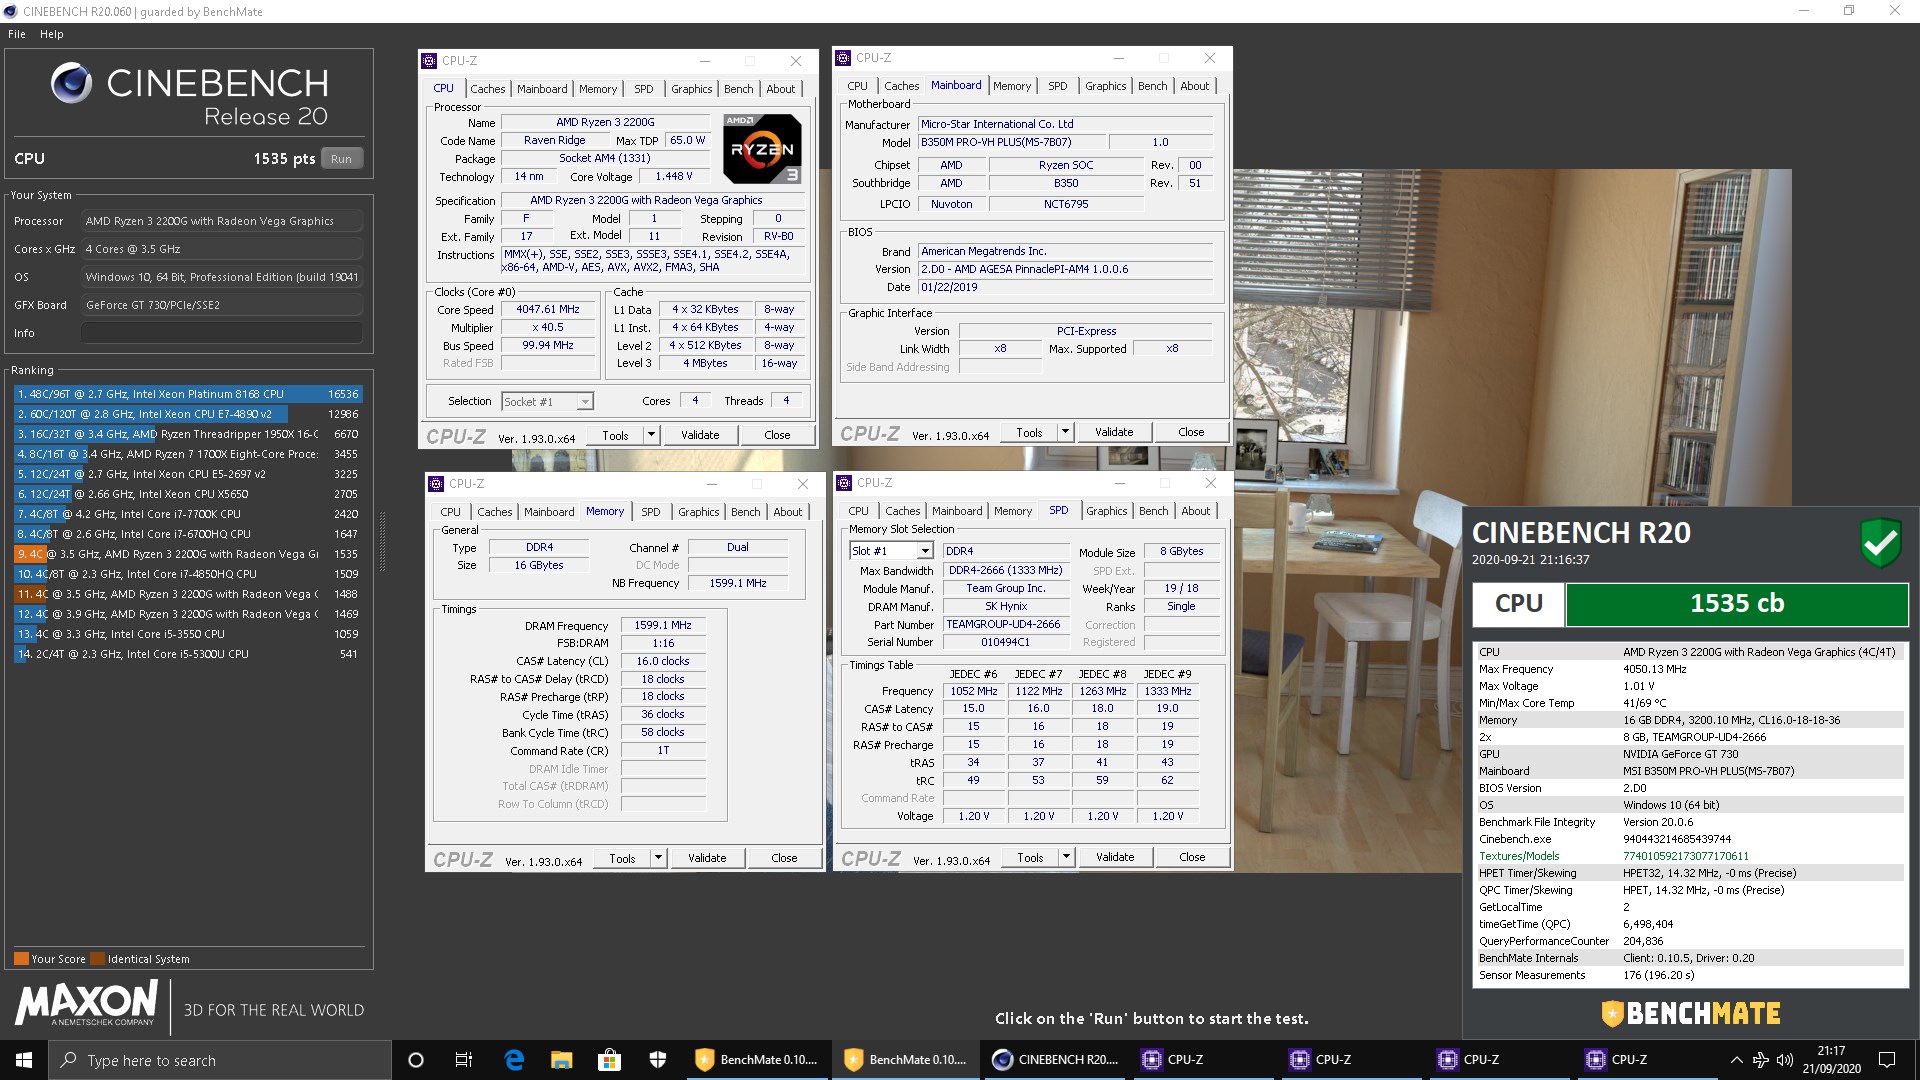Image resolution: width=1920 pixels, height=1080 pixels.
Task: Click the Info field in Your System
Action: [221, 333]
